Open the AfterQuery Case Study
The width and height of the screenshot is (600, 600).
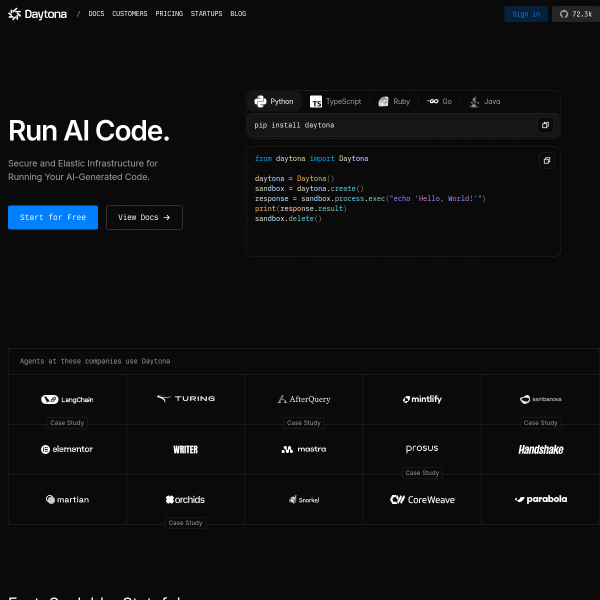coord(304,423)
